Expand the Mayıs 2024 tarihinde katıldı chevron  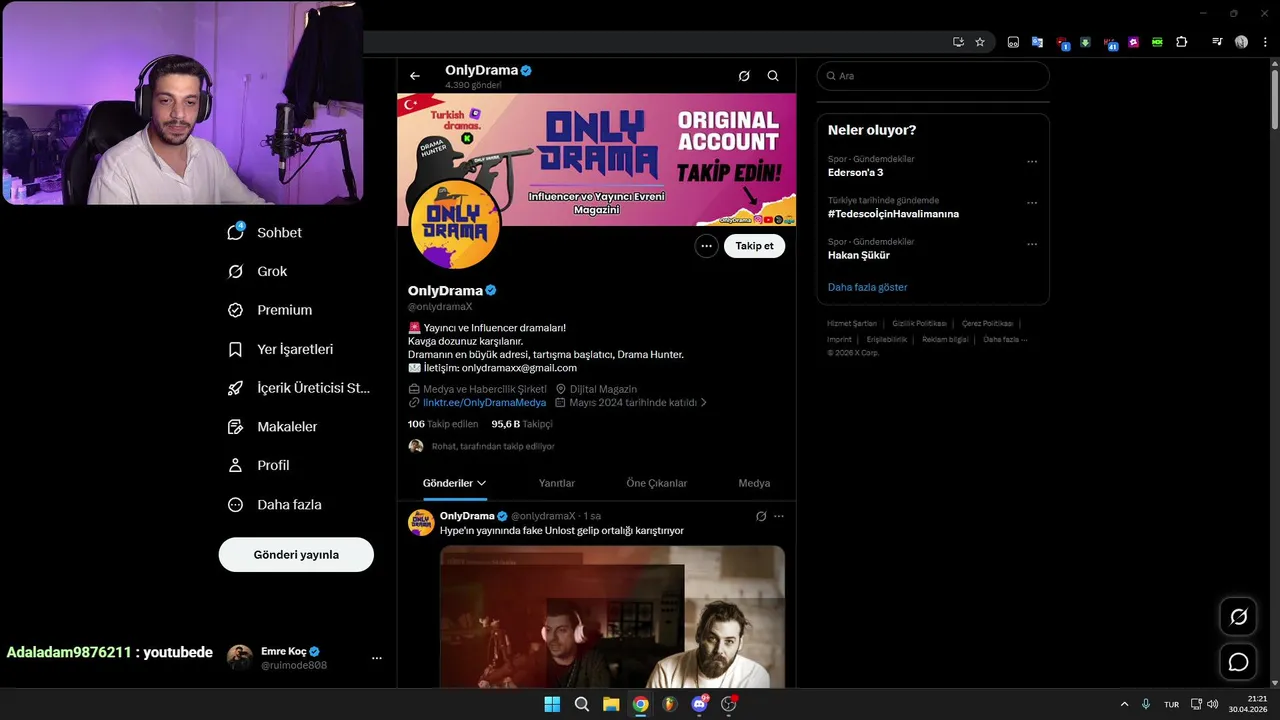pyautogui.click(x=703, y=403)
